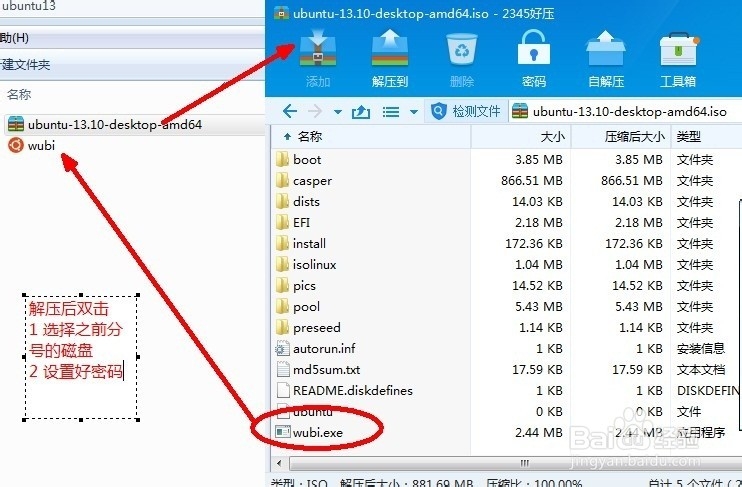This screenshot has width=742, height=487.
Task: Open the 工具箱 (Toolbox) icon
Action: [x=678, y=59]
